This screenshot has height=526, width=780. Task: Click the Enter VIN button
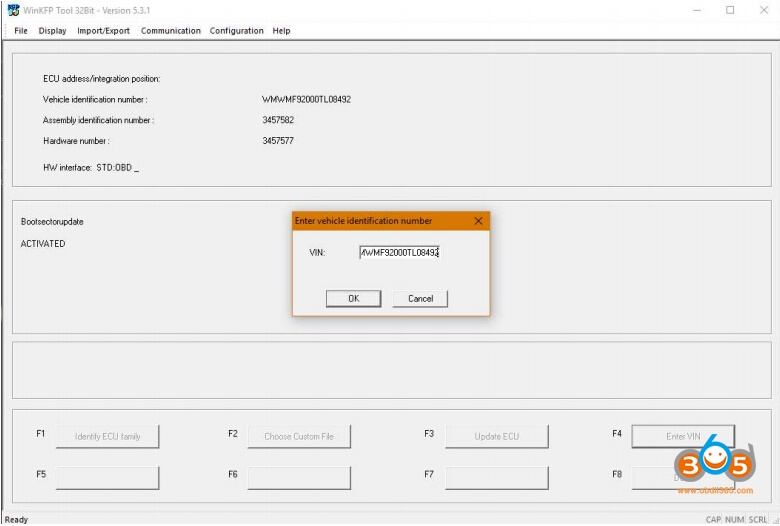point(683,436)
